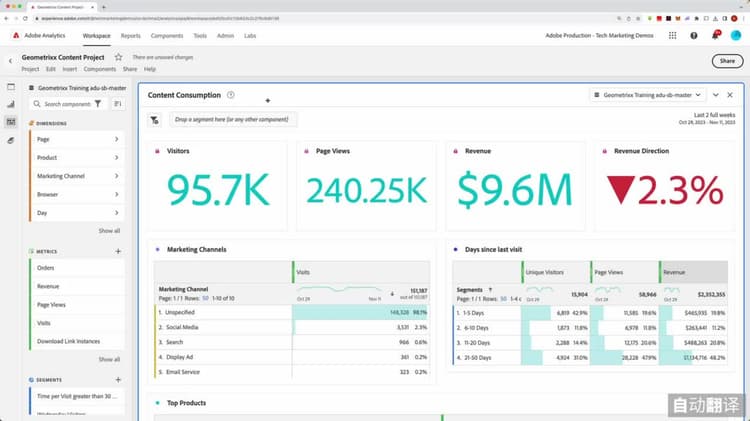Click the Search components field
This screenshot has height=421, width=750.
[x=67, y=104]
